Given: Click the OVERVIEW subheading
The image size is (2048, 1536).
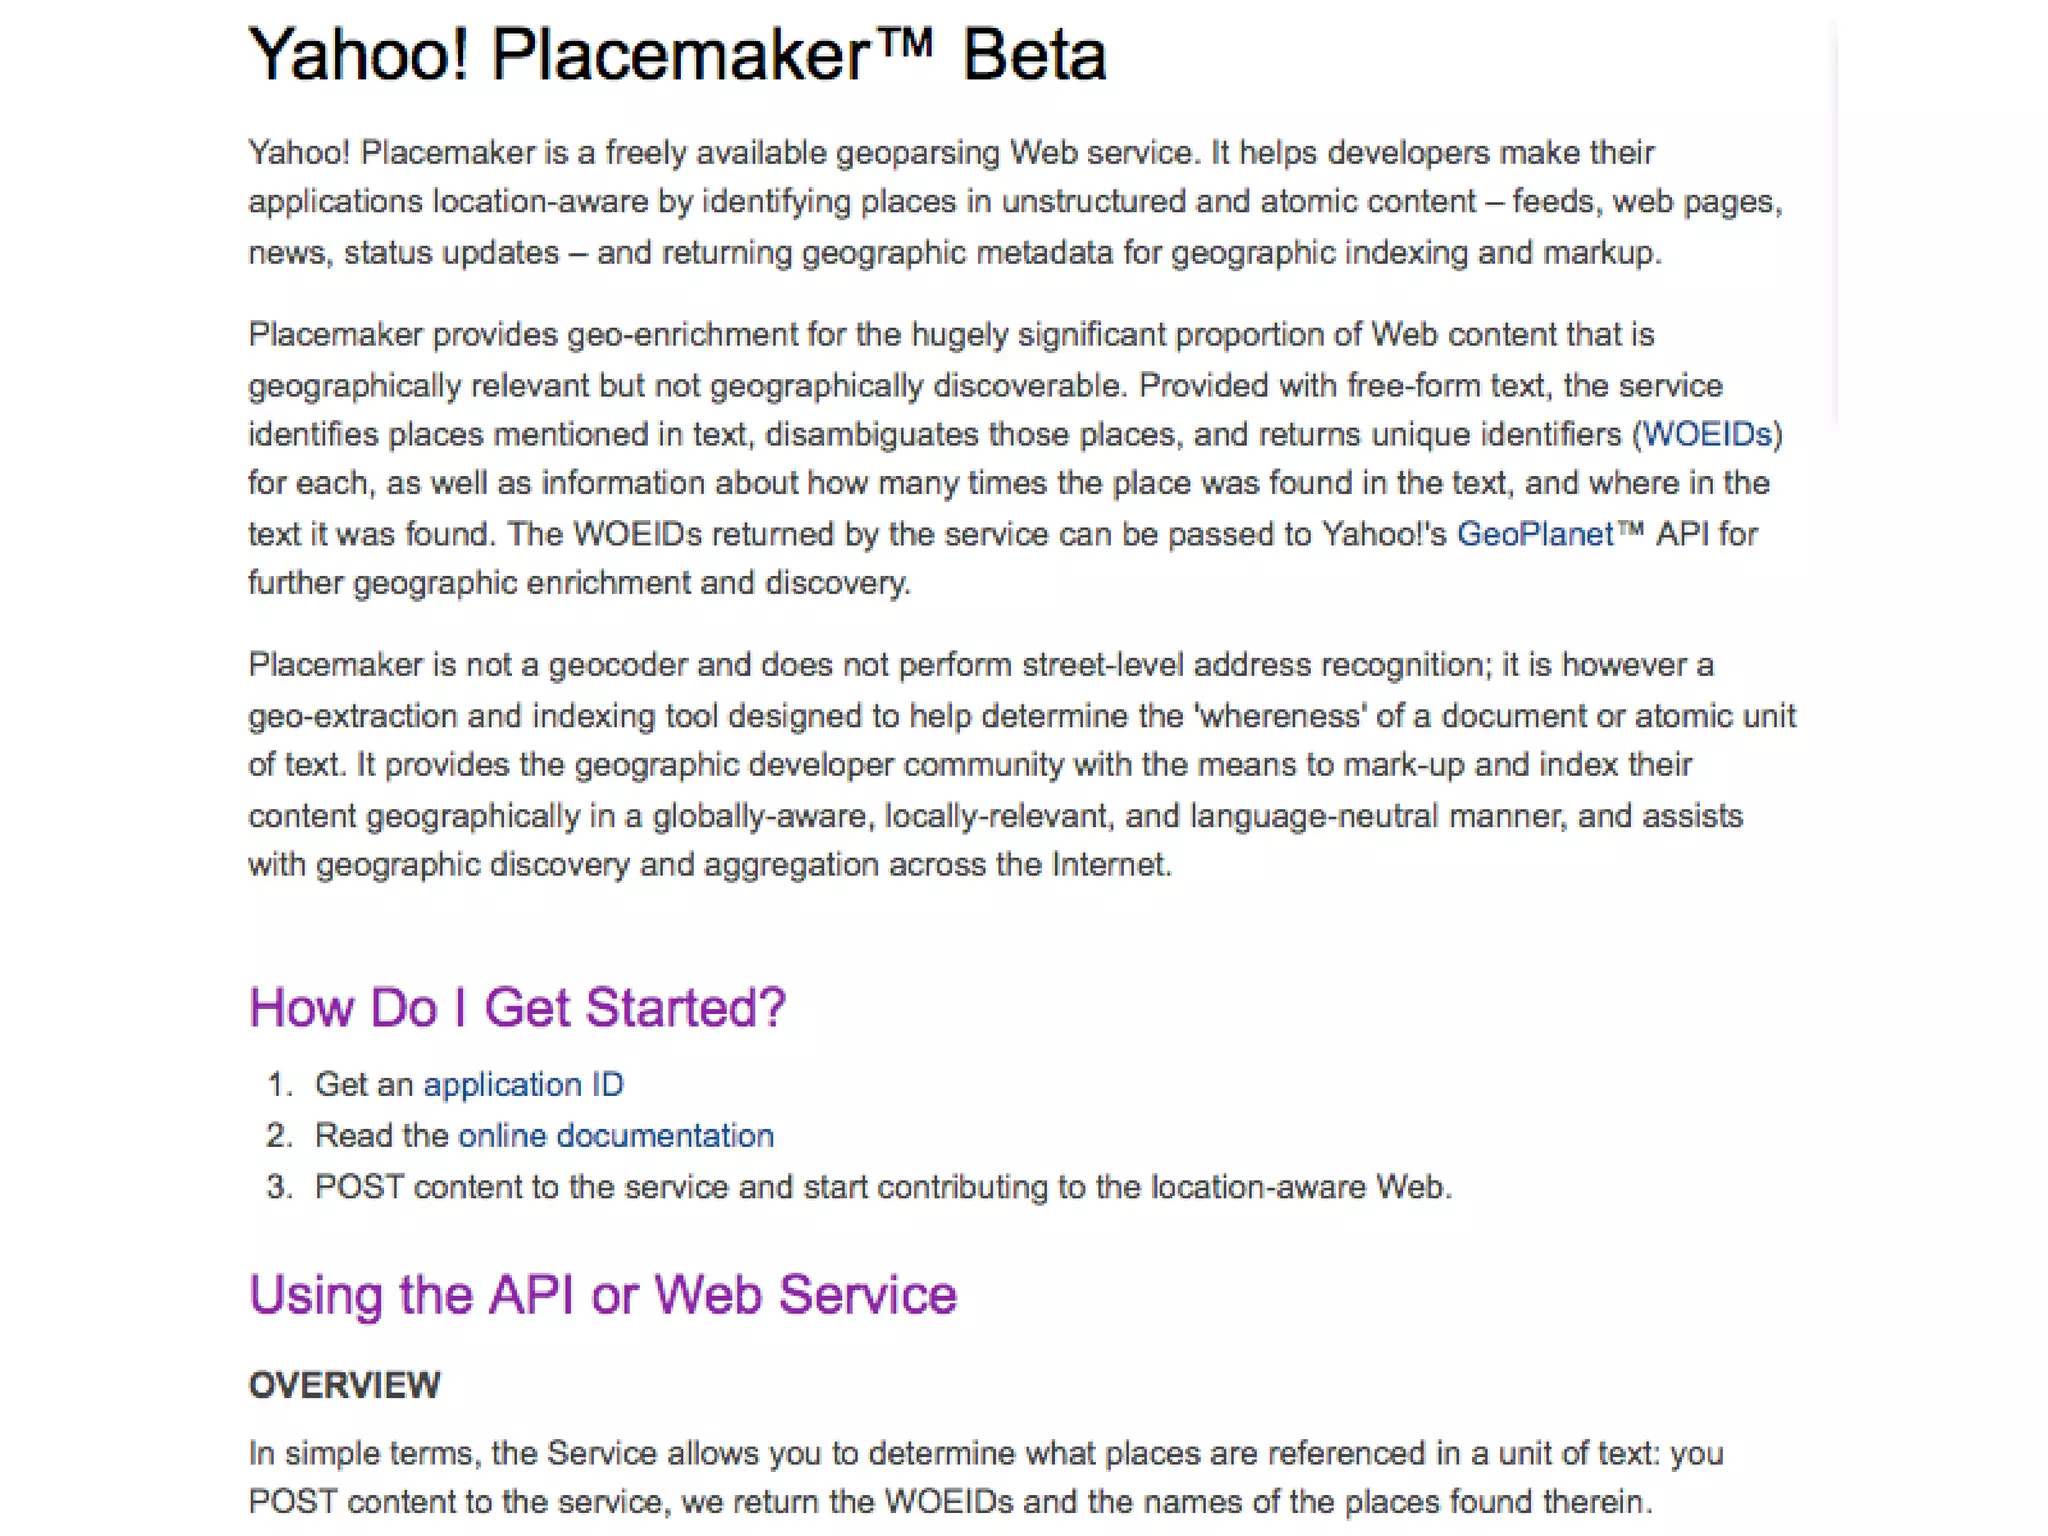Looking at the screenshot, I should coord(344,1385).
